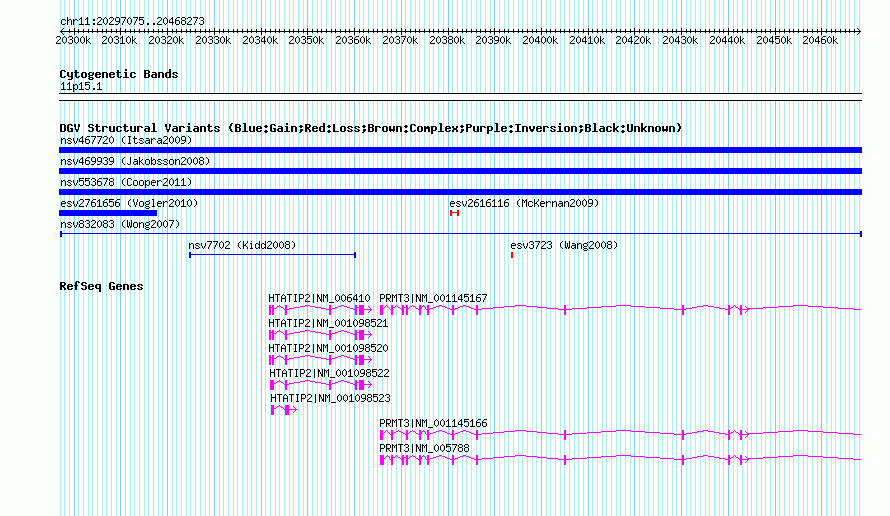Screen dimensions: 890x516
Task: Open PRMT3|NM_001145166 transcript label
Action: [433, 423]
